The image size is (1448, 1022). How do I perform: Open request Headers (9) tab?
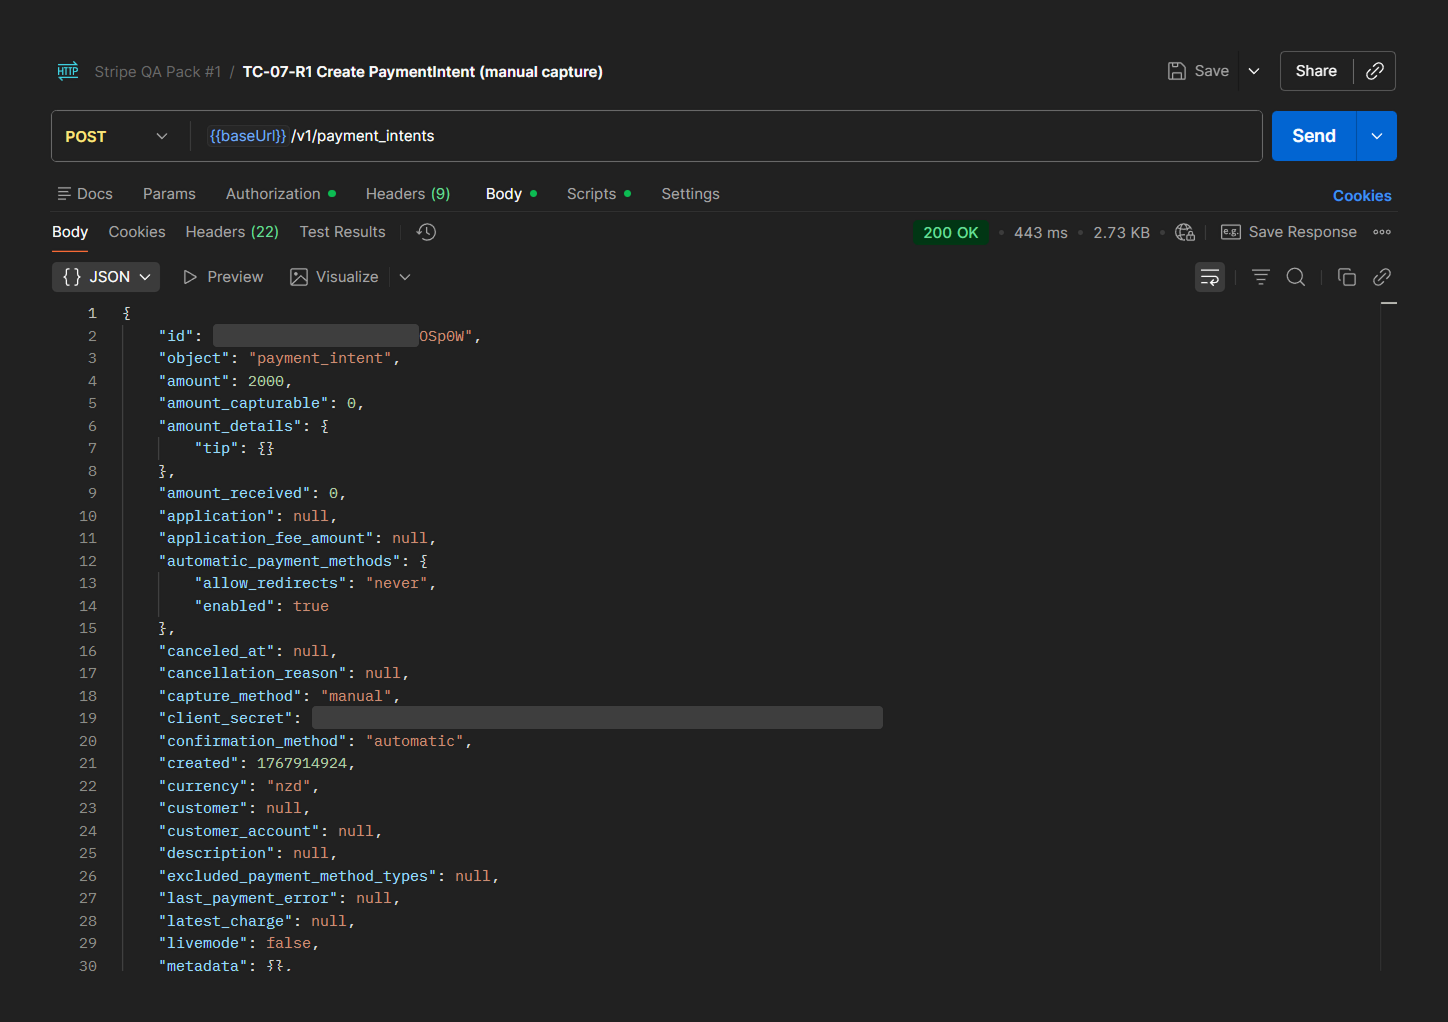coord(408,194)
